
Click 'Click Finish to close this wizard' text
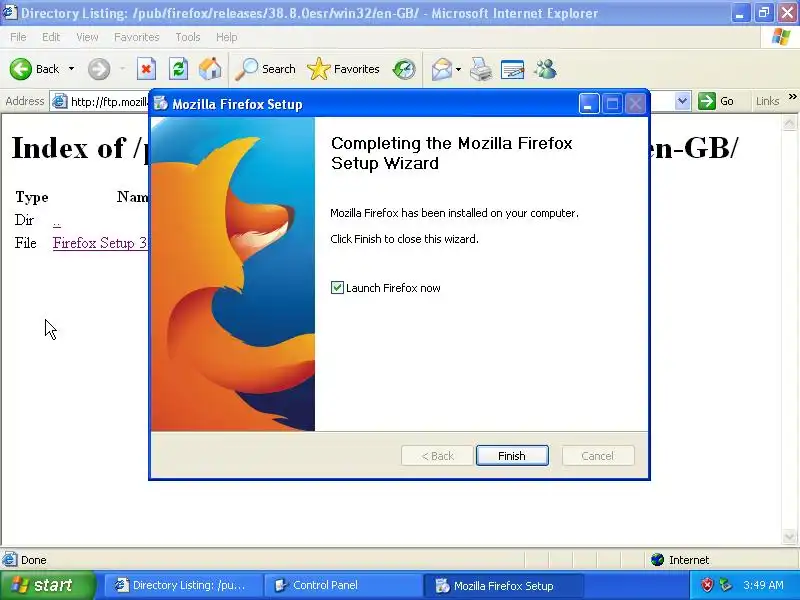[x=404, y=239]
